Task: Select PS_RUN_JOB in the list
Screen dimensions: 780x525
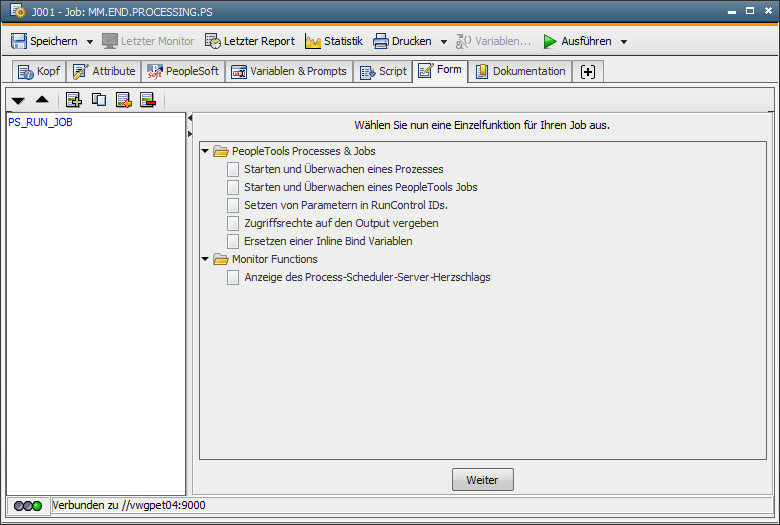Action: click(x=40, y=122)
